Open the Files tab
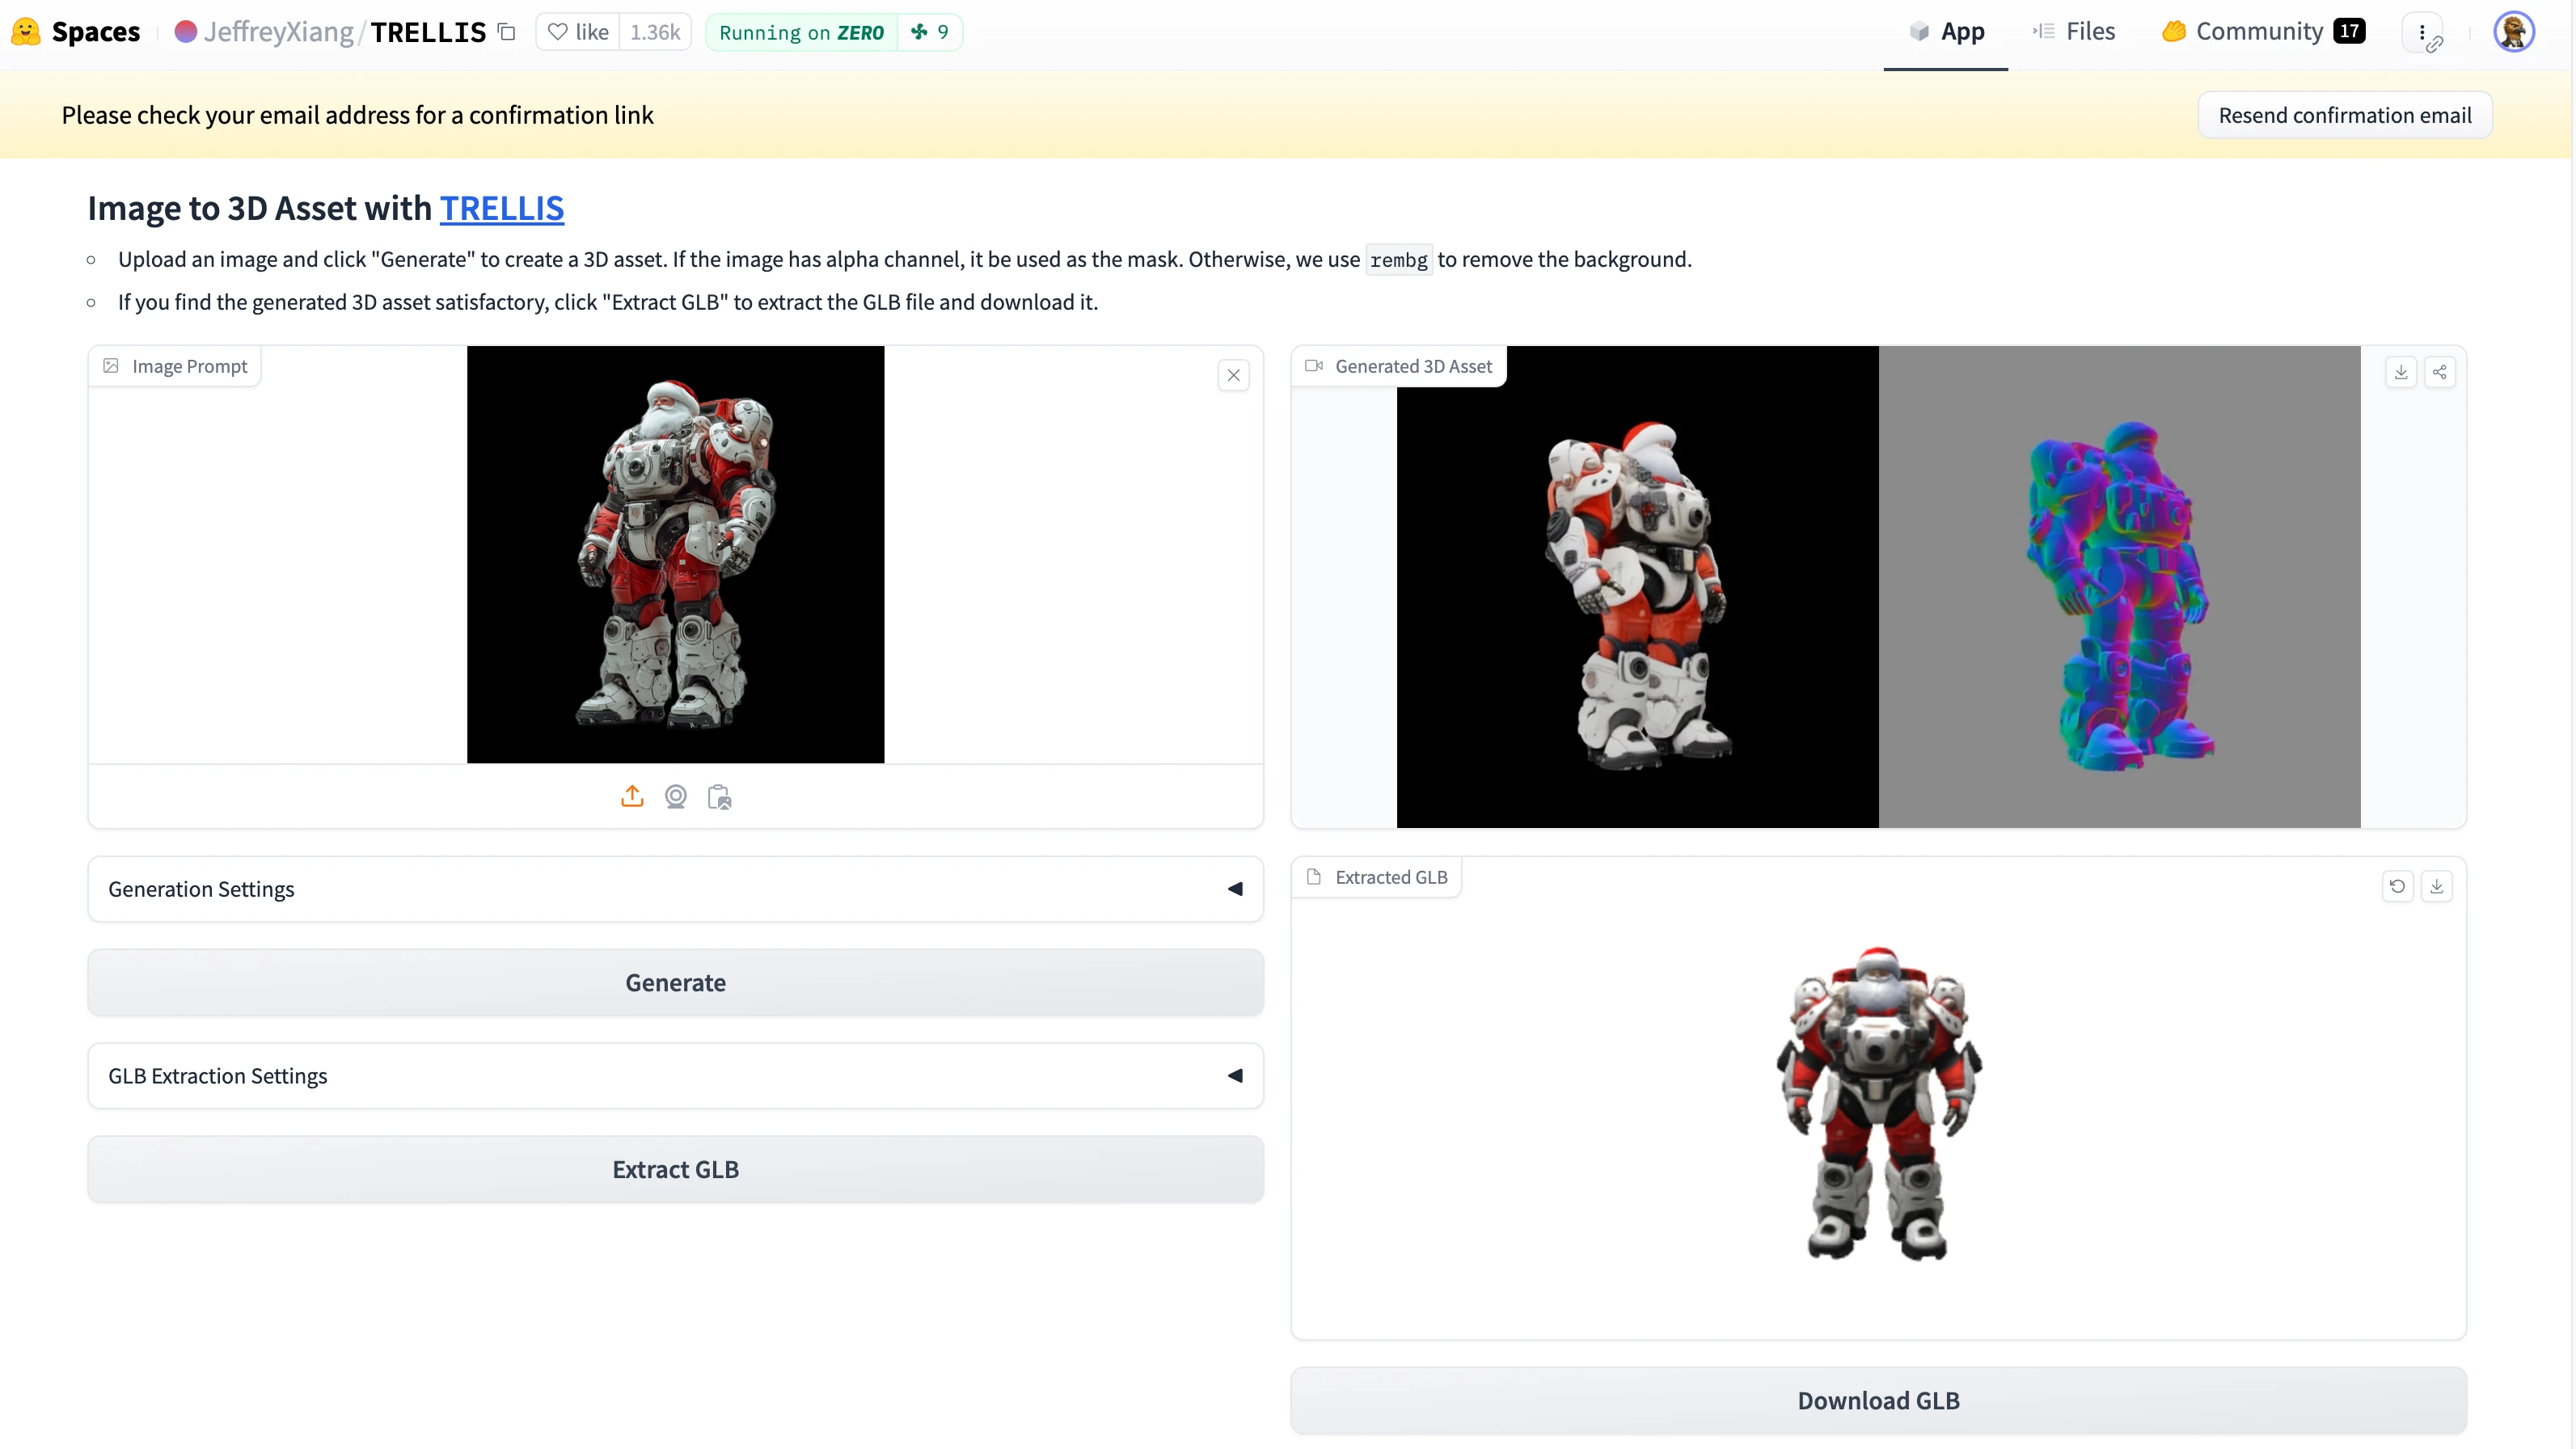Viewport: 2576px width, 1449px height. [x=2074, y=32]
